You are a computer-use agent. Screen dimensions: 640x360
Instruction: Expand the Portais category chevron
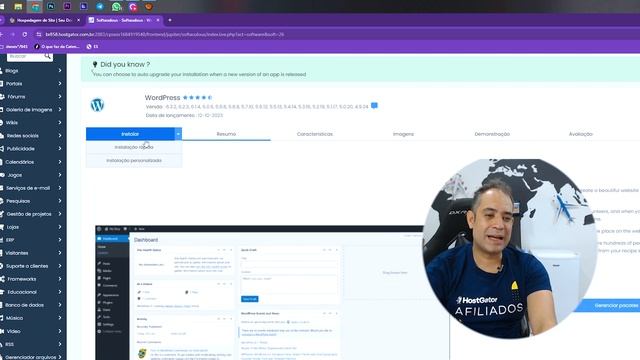pyautogui.click(x=60, y=84)
